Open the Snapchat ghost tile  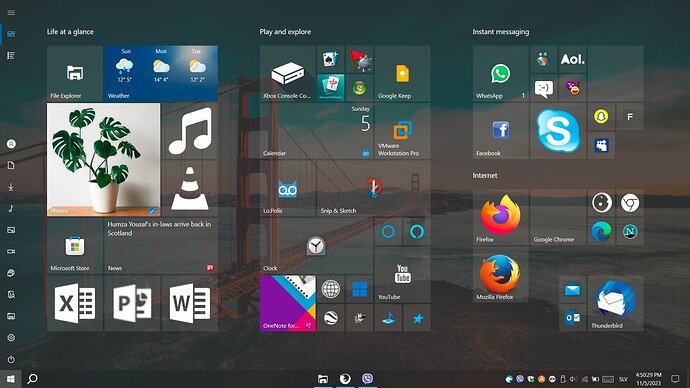pyautogui.click(x=601, y=117)
